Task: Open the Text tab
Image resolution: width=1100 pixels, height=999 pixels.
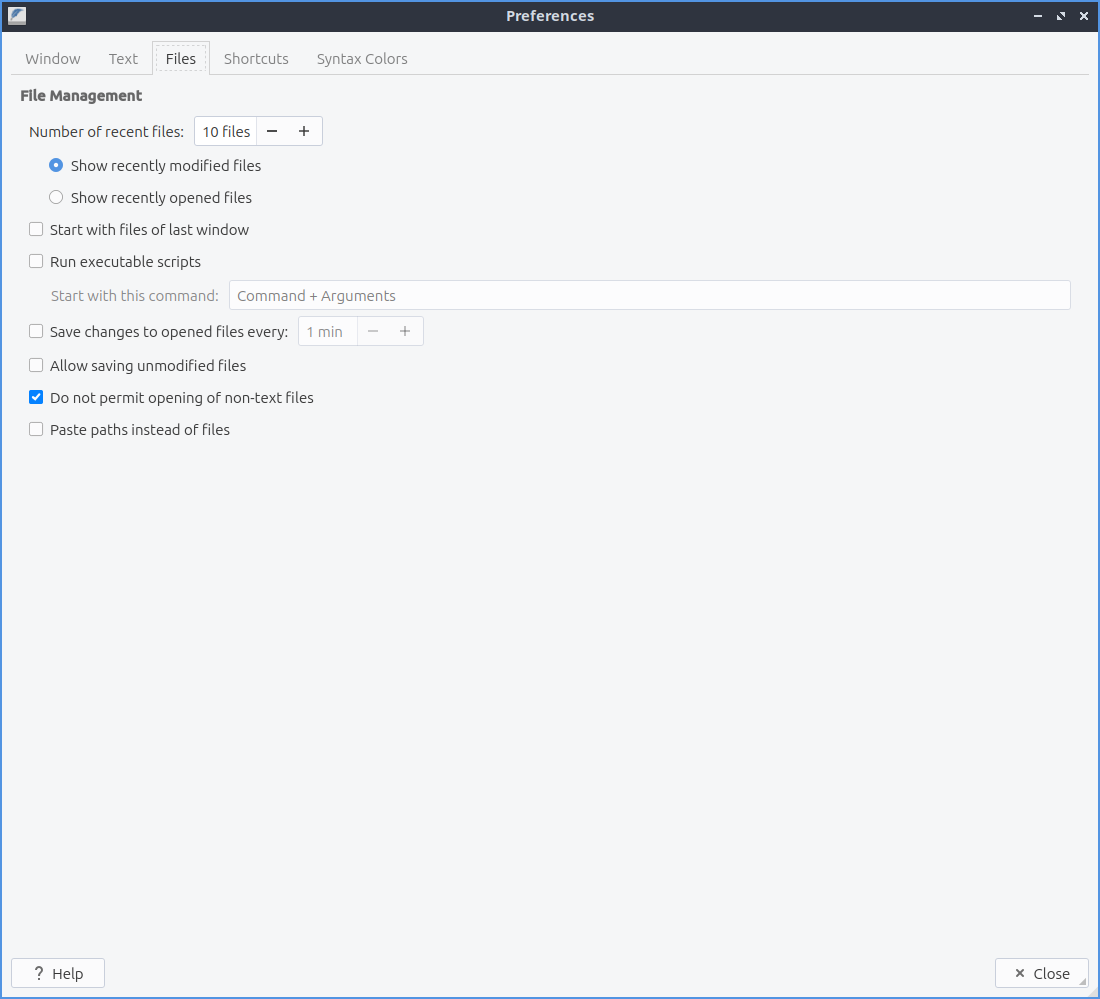Action: [x=123, y=59]
